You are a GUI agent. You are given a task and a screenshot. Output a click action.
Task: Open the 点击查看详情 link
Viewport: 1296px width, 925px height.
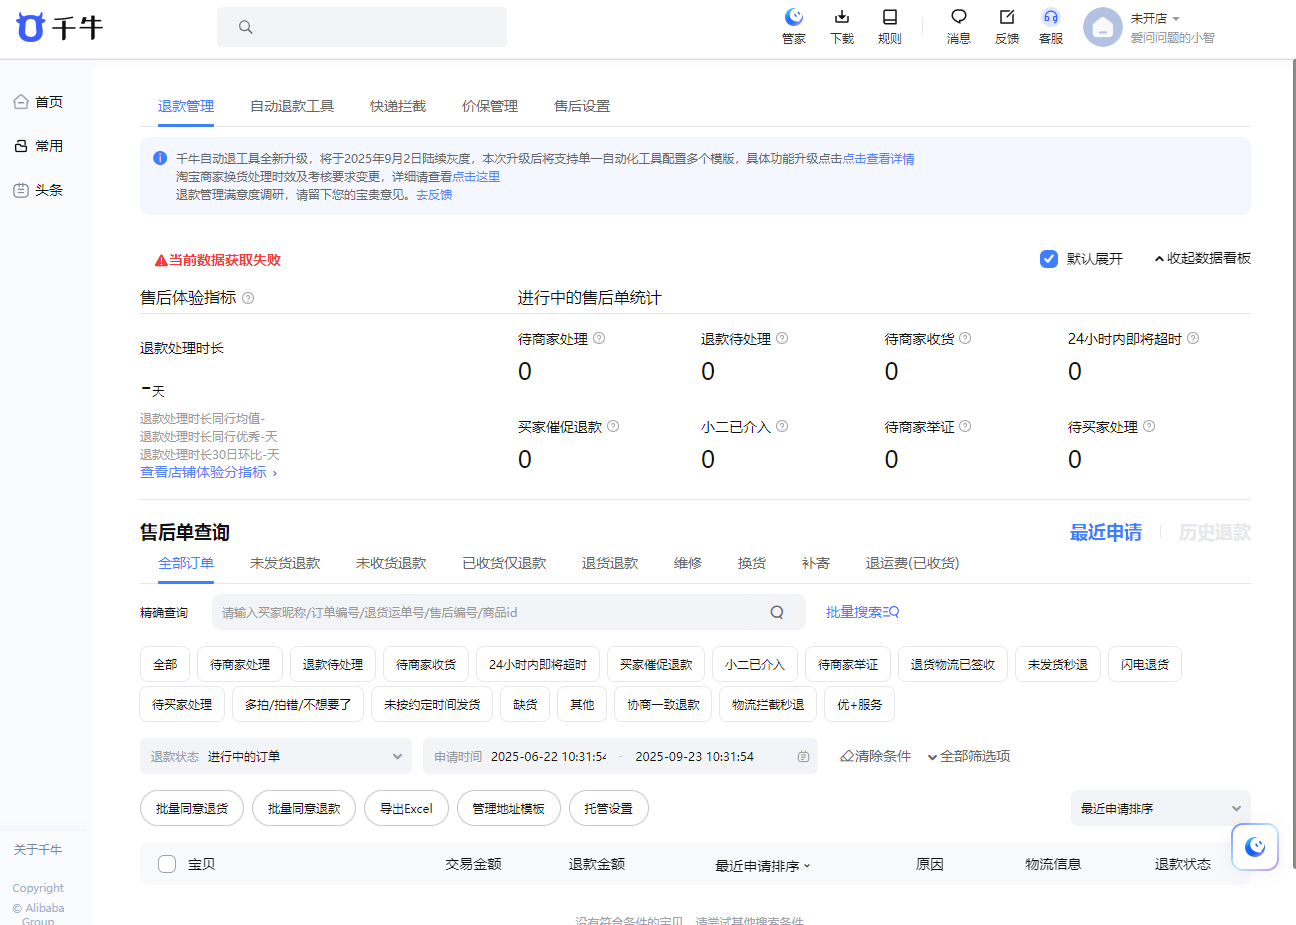click(x=878, y=159)
